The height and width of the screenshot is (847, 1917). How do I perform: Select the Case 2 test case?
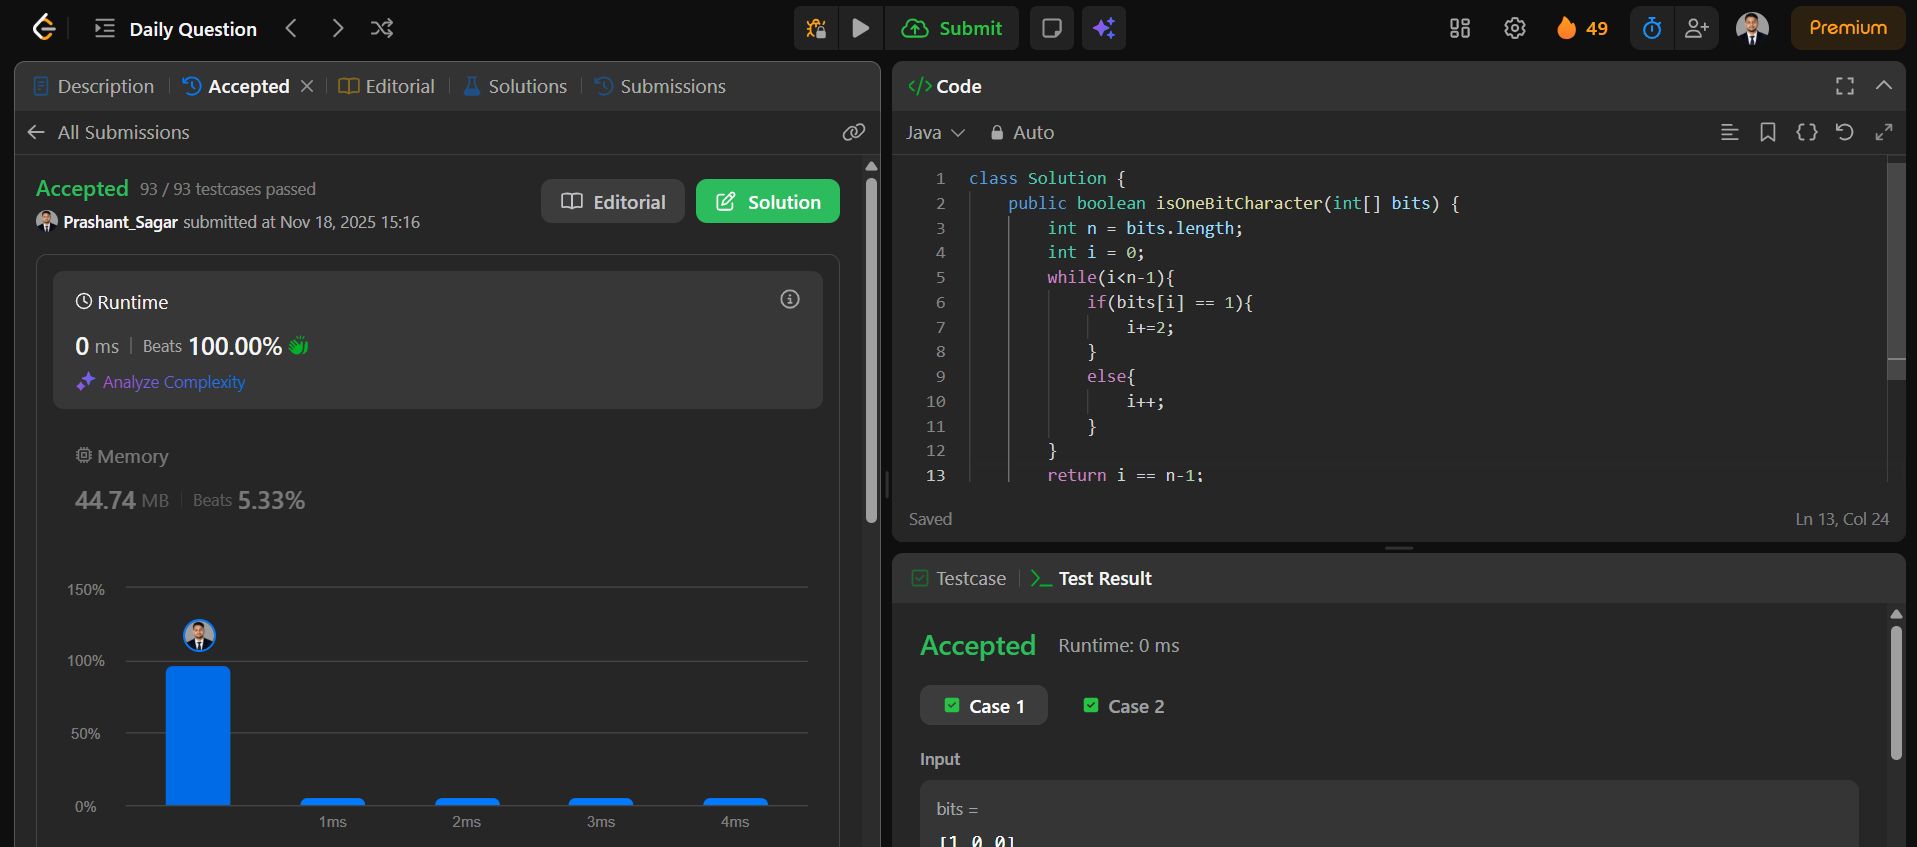pos(1124,706)
